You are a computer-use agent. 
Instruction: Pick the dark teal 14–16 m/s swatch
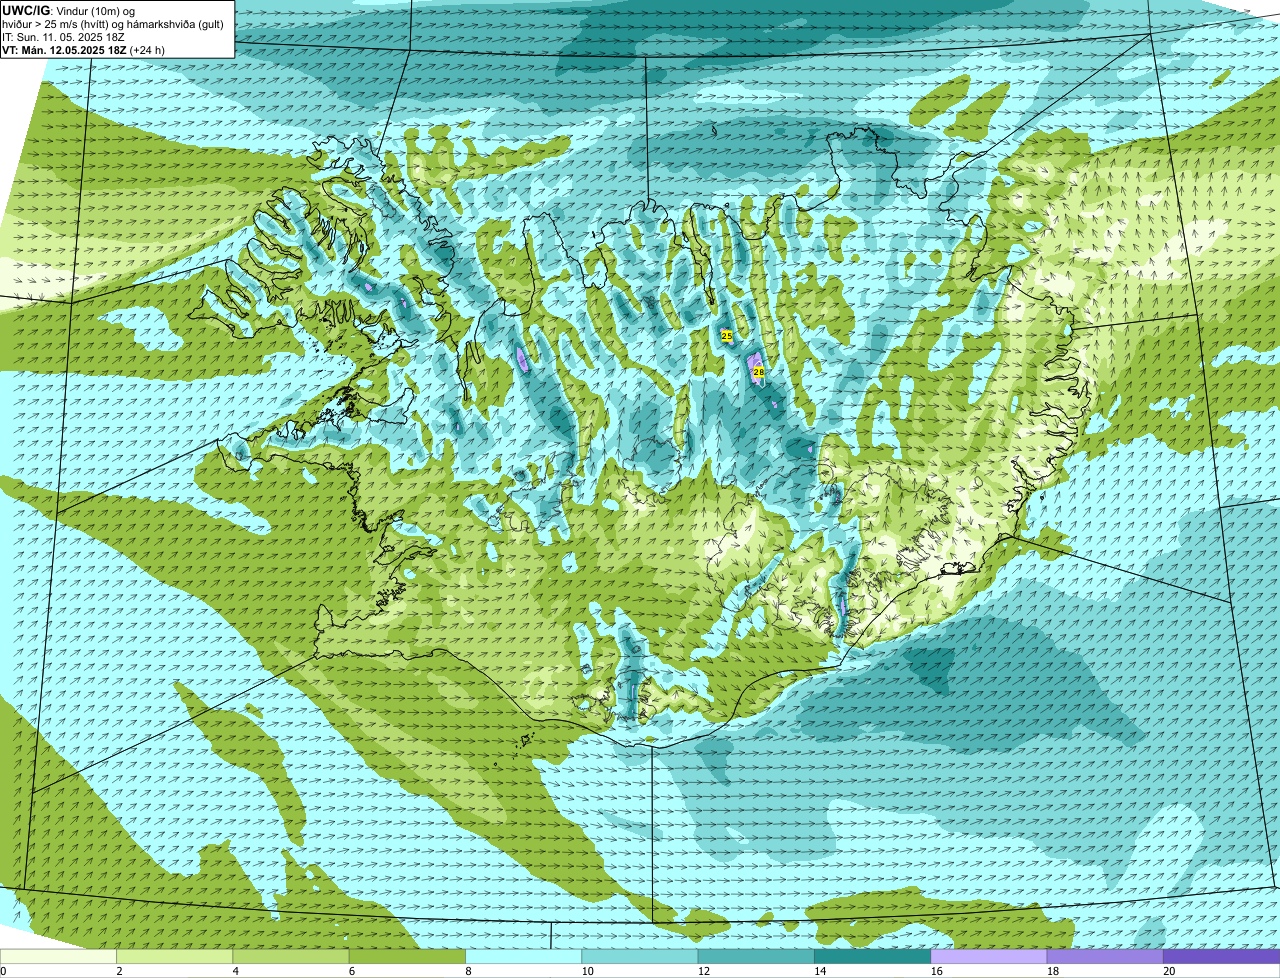pyautogui.click(x=873, y=956)
